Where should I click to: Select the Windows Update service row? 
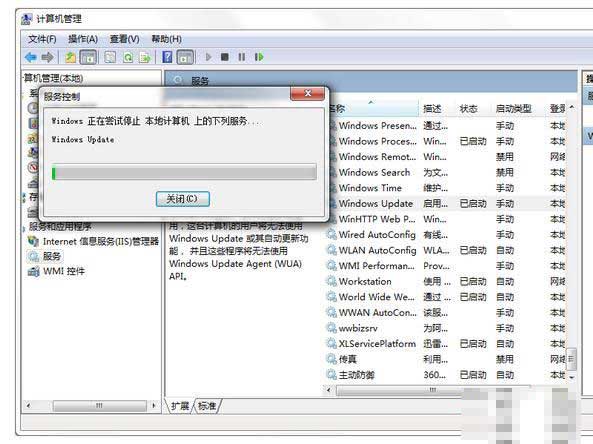446,203
